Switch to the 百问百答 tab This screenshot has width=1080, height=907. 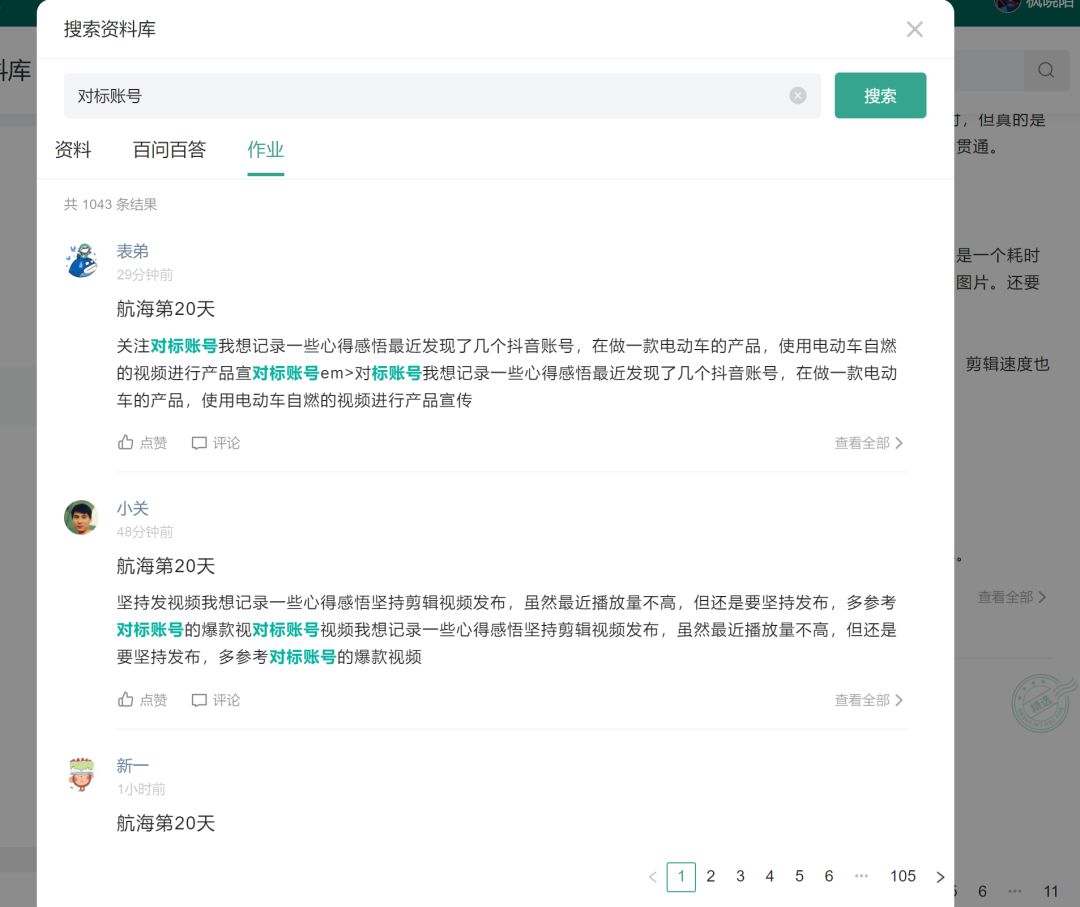click(169, 150)
